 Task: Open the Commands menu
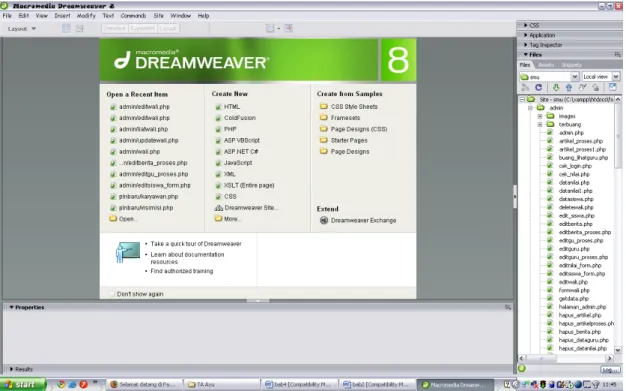pyautogui.click(x=133, y=16)
